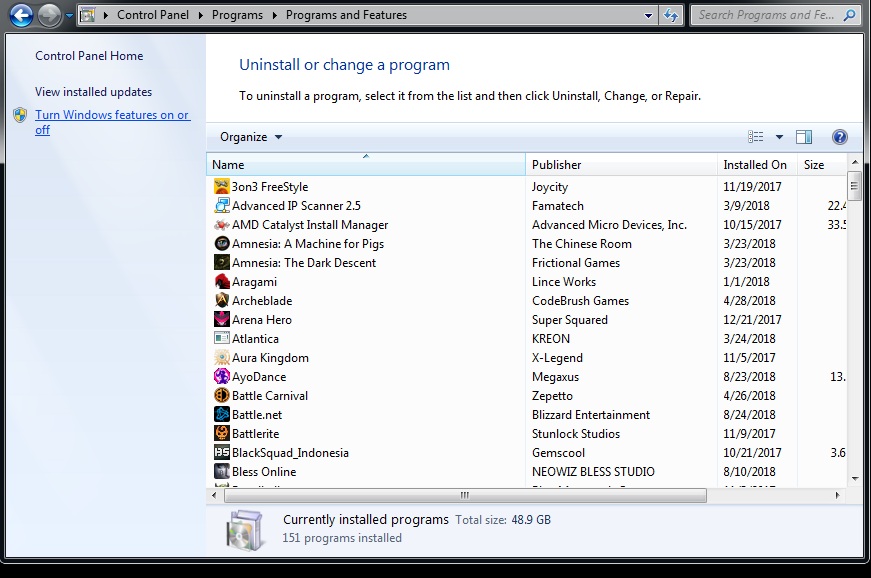Image resolution: width=871 pixels, height=578 pixels.
Task: Click the Bless Online program icon
Action: (222, 471)
